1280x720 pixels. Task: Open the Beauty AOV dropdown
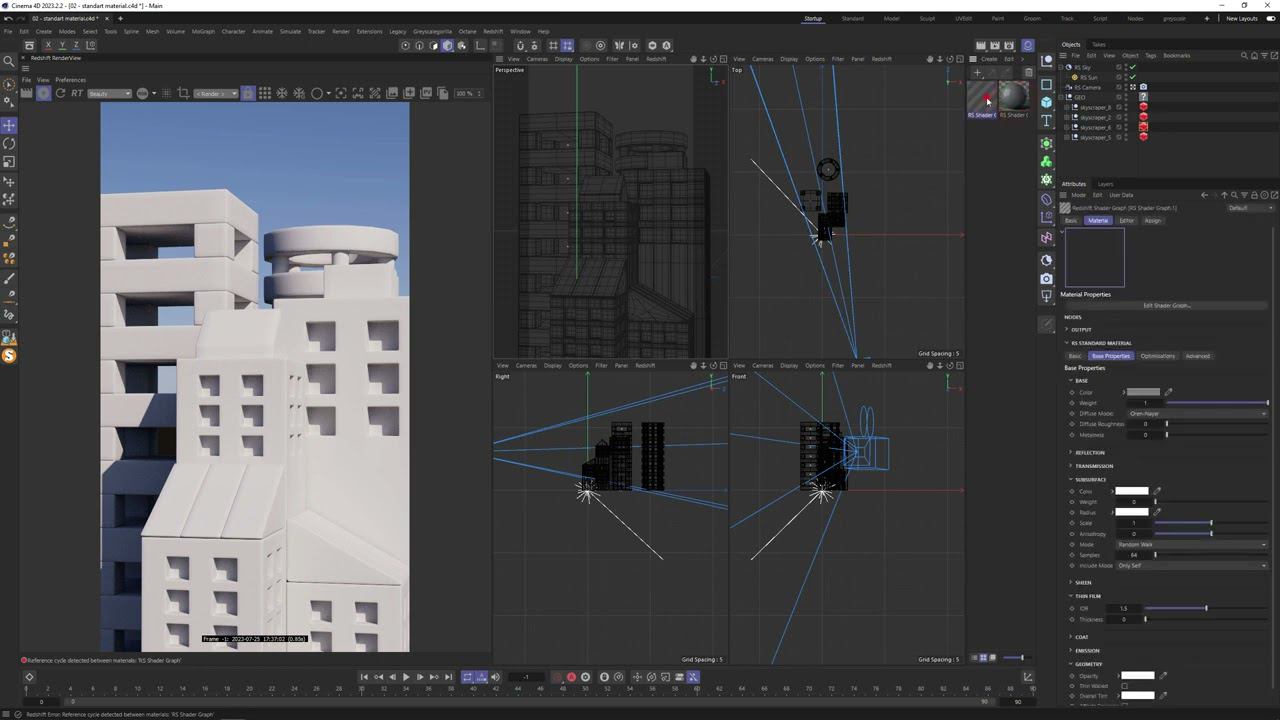(109, 93)
